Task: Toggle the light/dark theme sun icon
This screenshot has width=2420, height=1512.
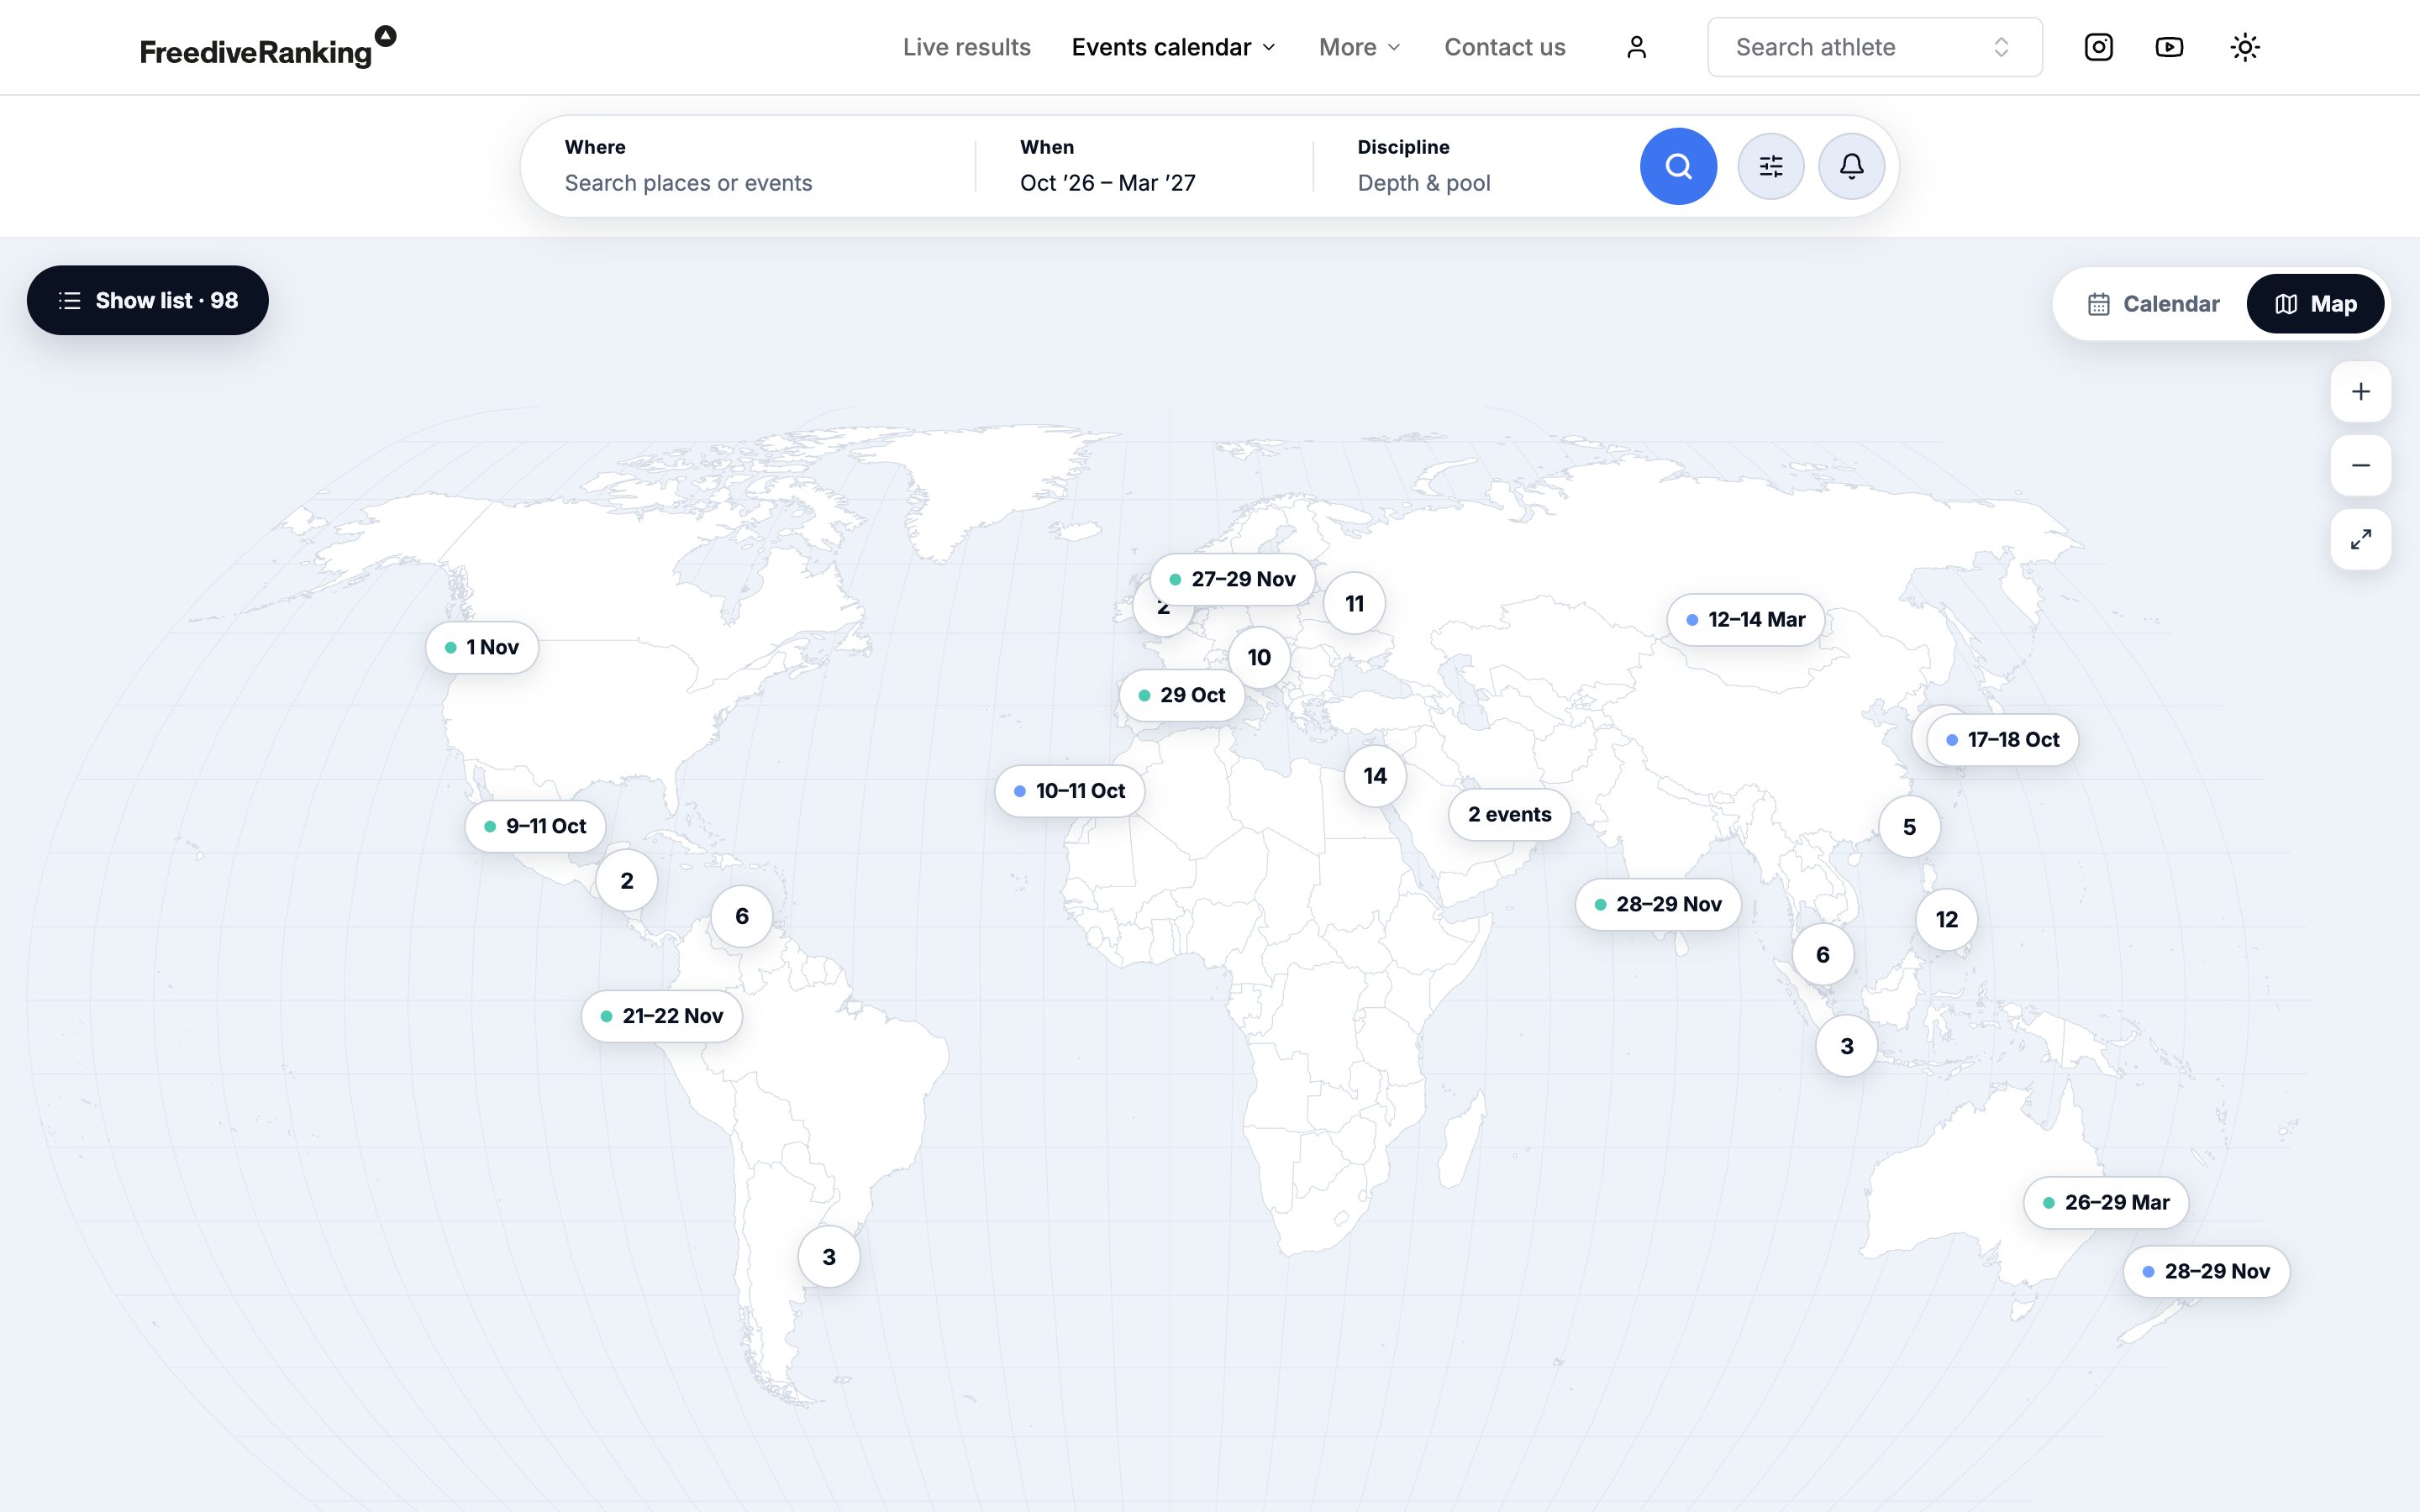Action: click(x=2245, y=47)
